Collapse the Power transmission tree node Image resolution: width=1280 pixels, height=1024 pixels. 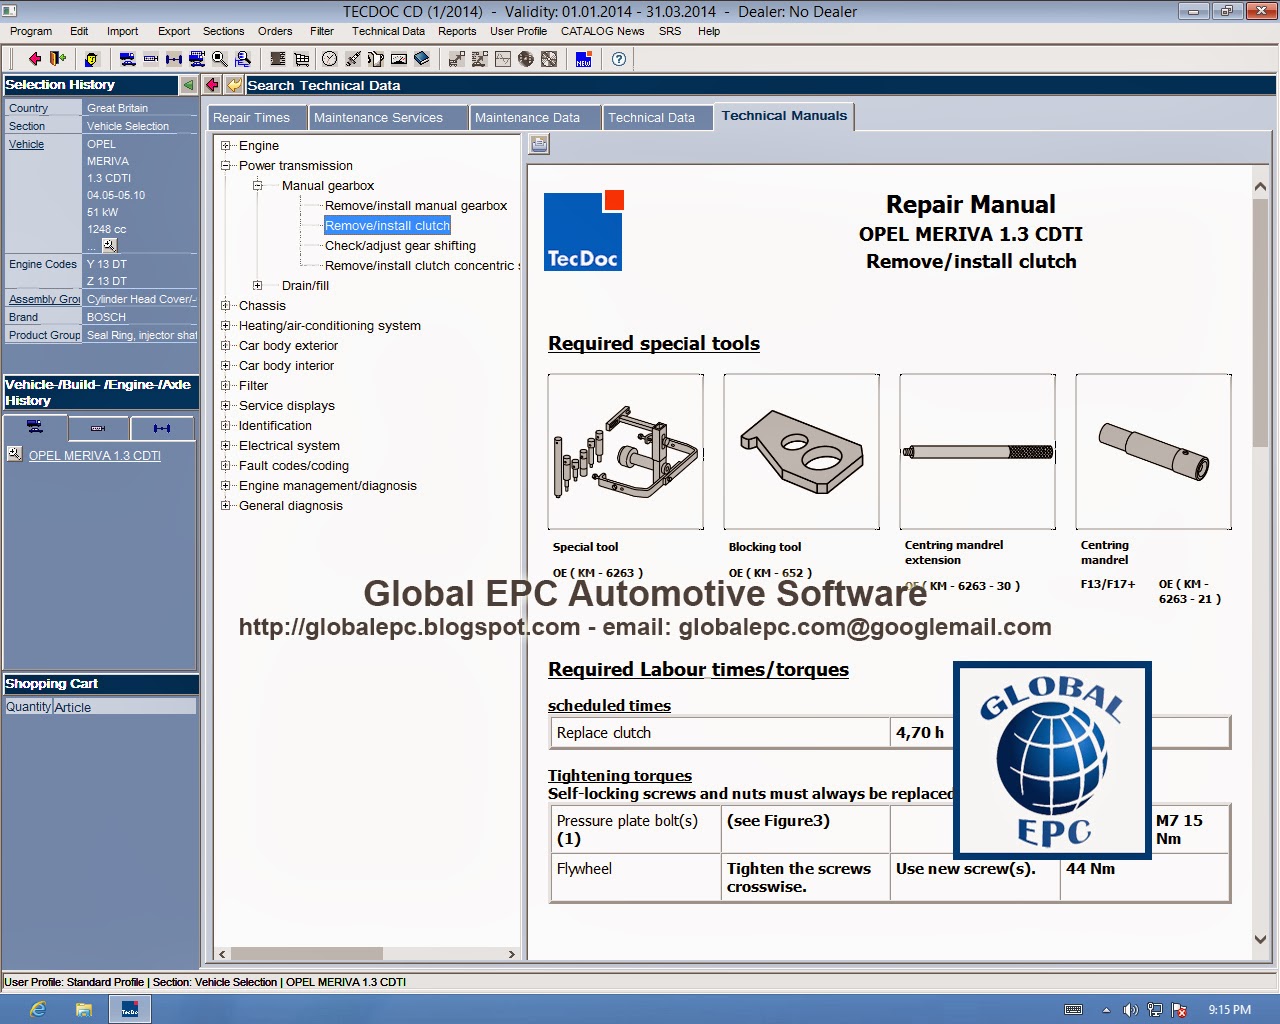[226, 166]
